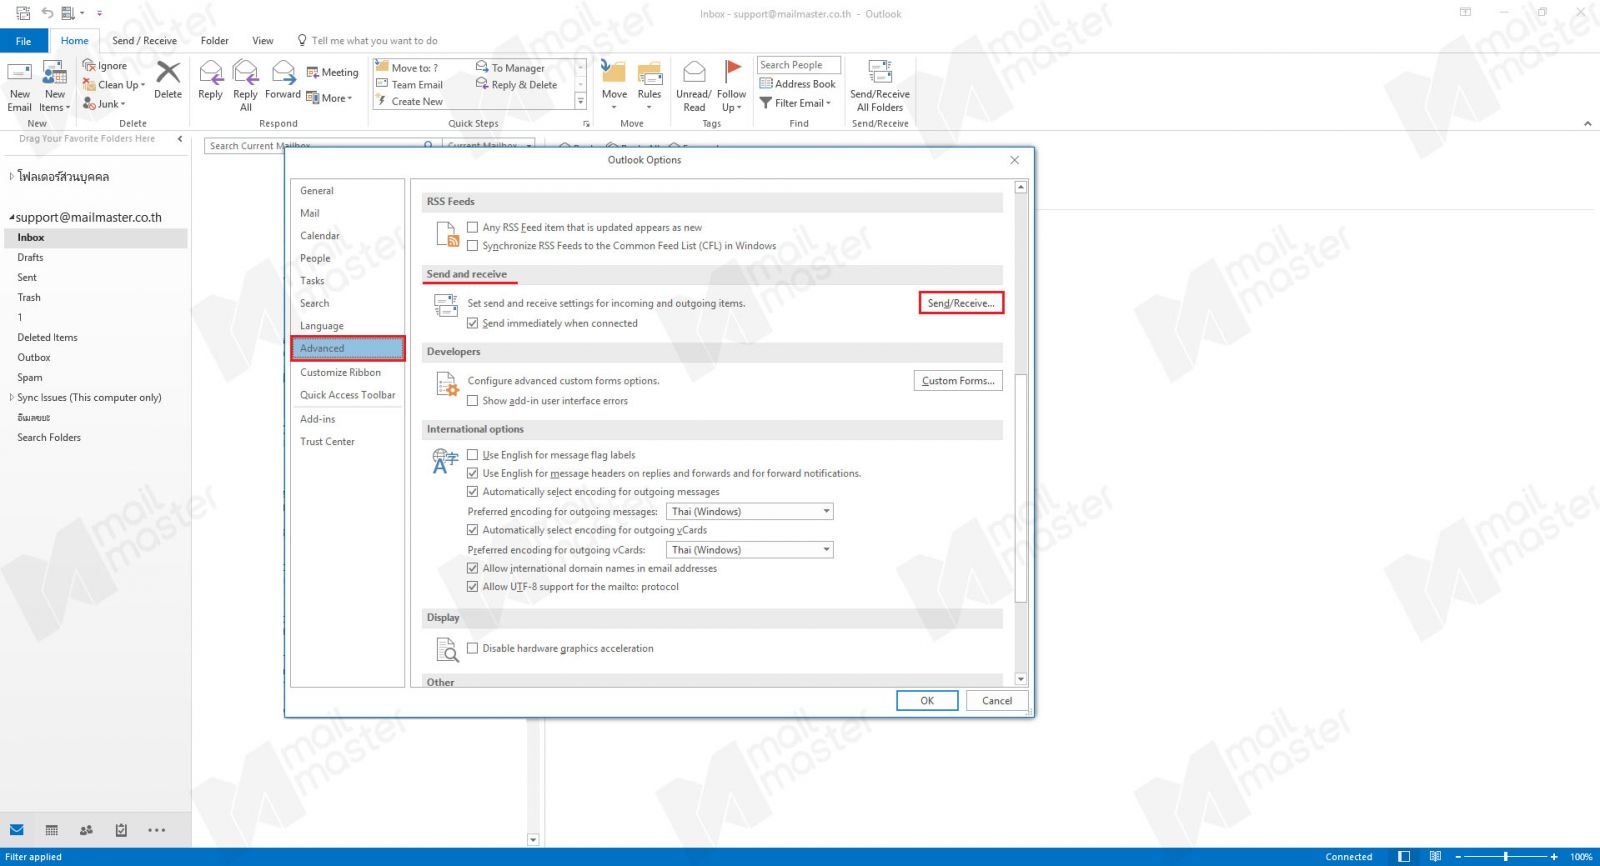Click OK in Outlook Options
This screenshot has height=866, width=1600.
point(927,701)
